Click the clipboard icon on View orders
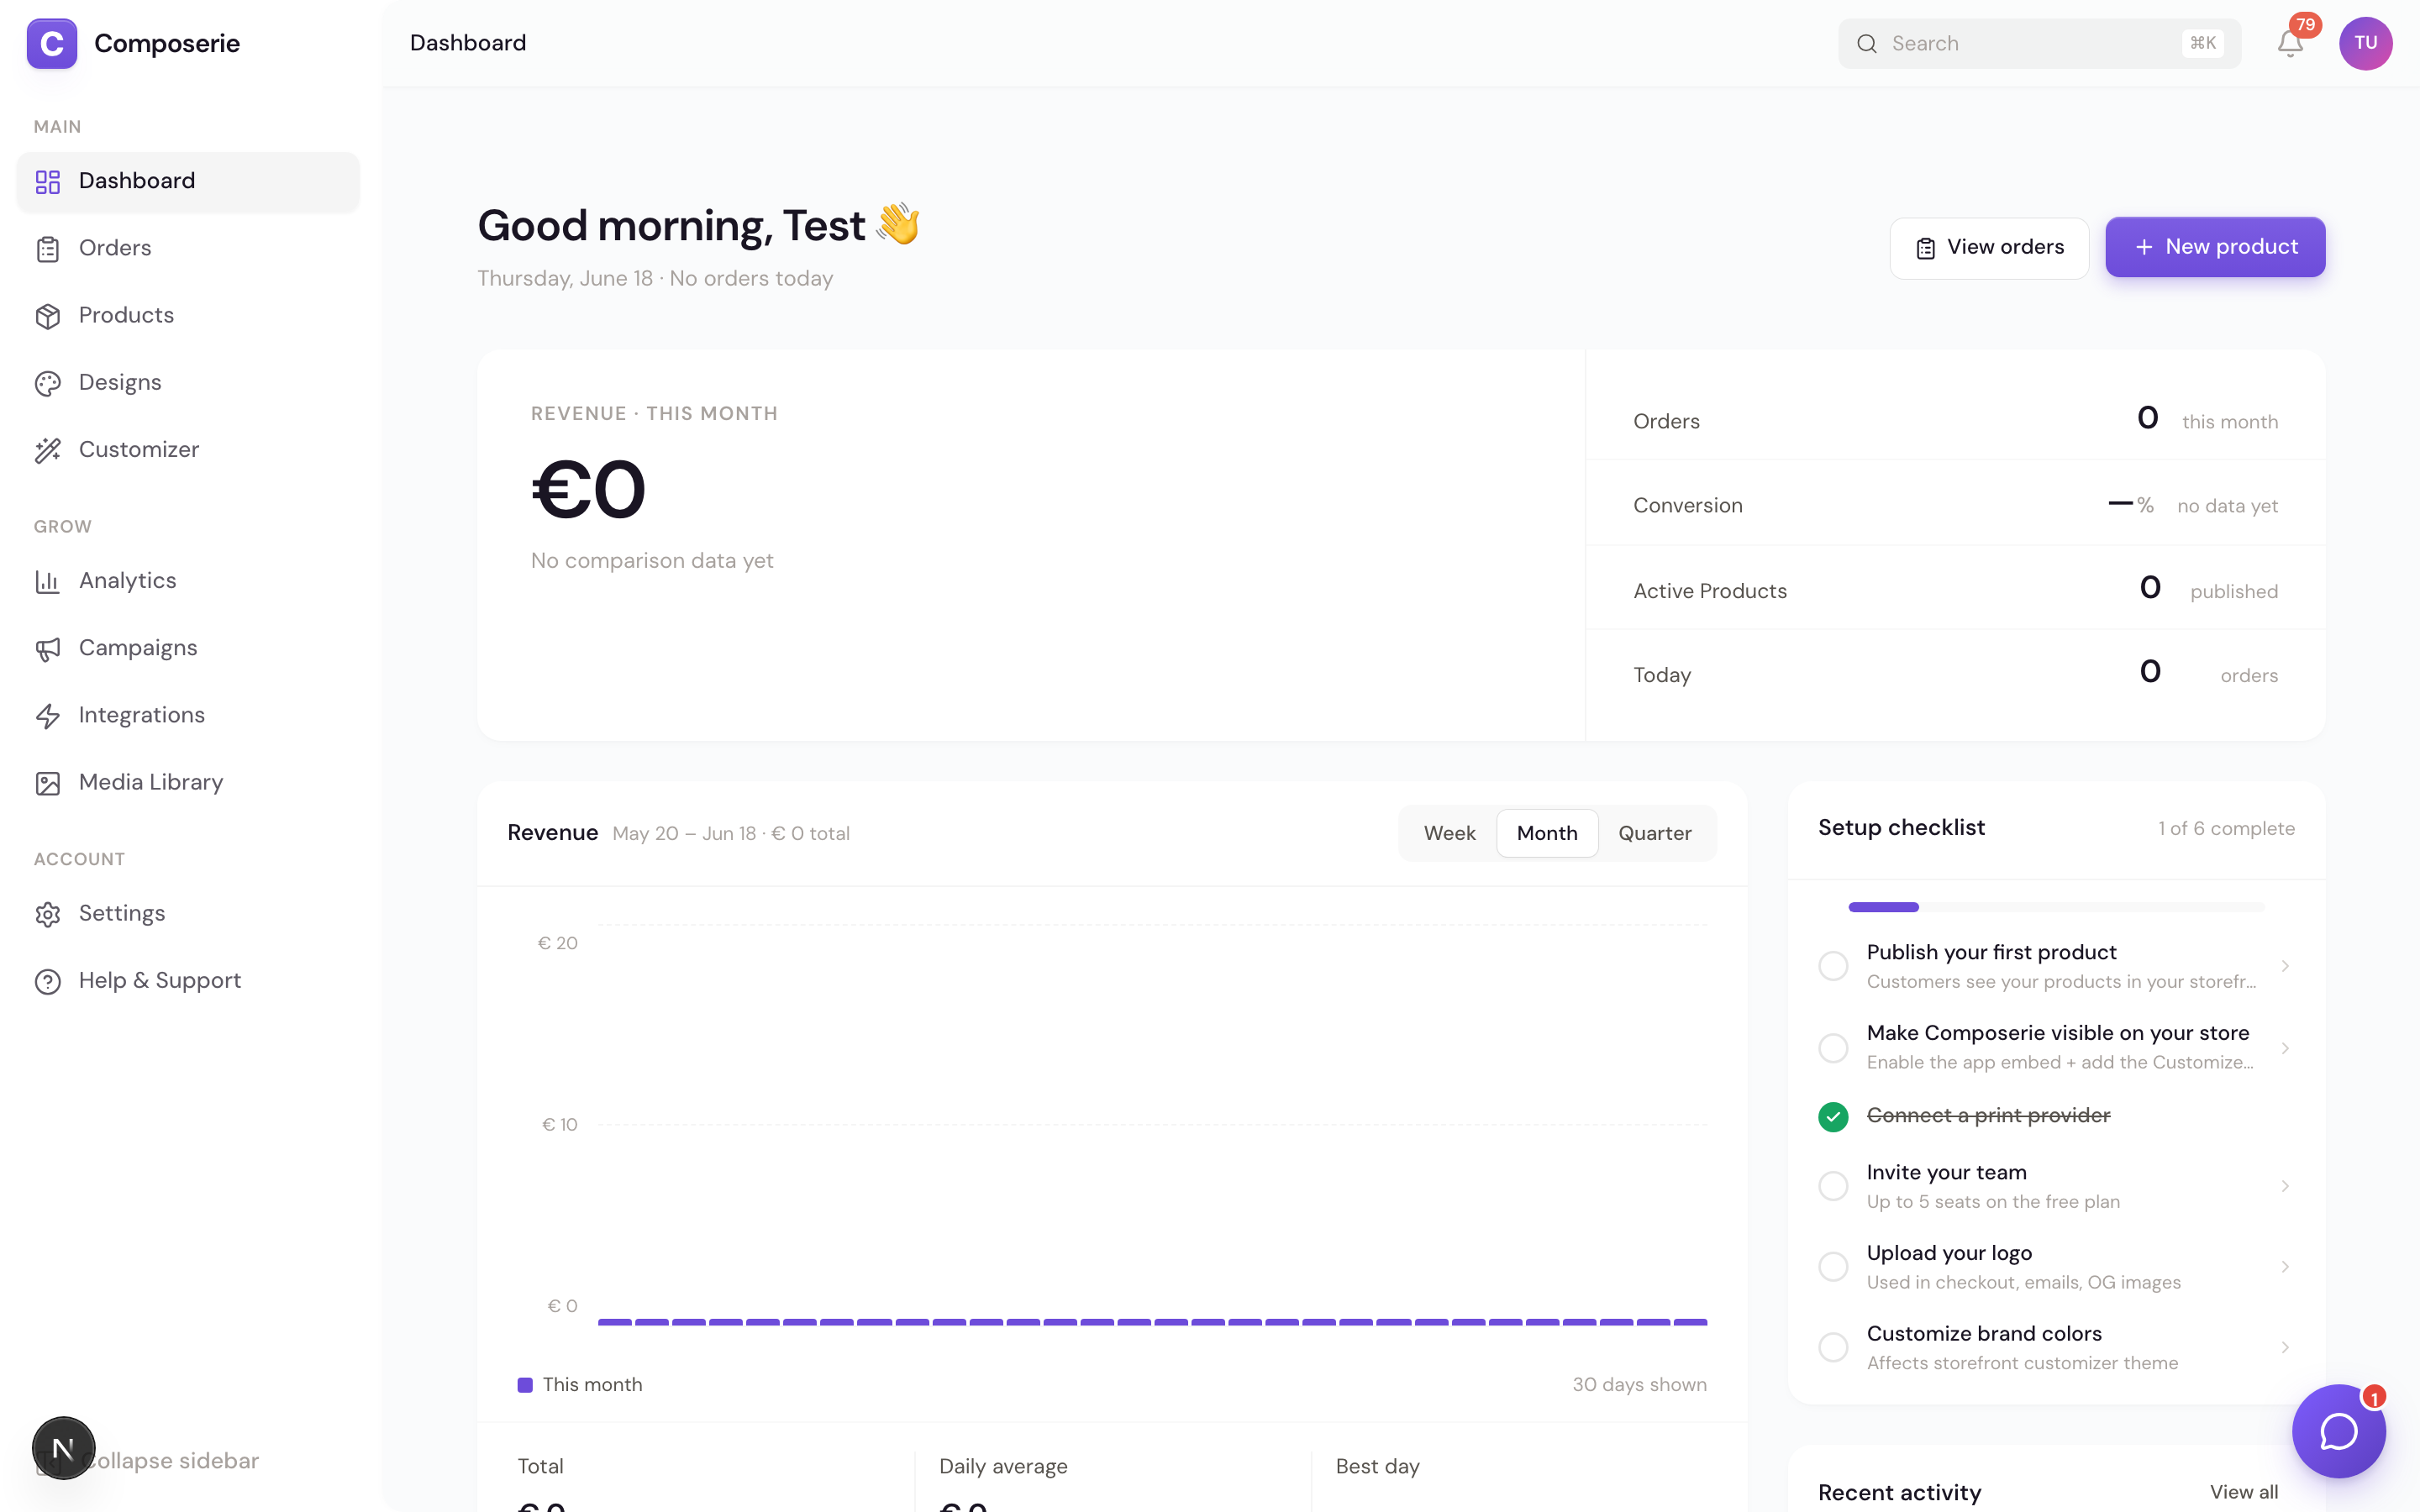Screen dimensions: 2420x1512 (1925, 248)
